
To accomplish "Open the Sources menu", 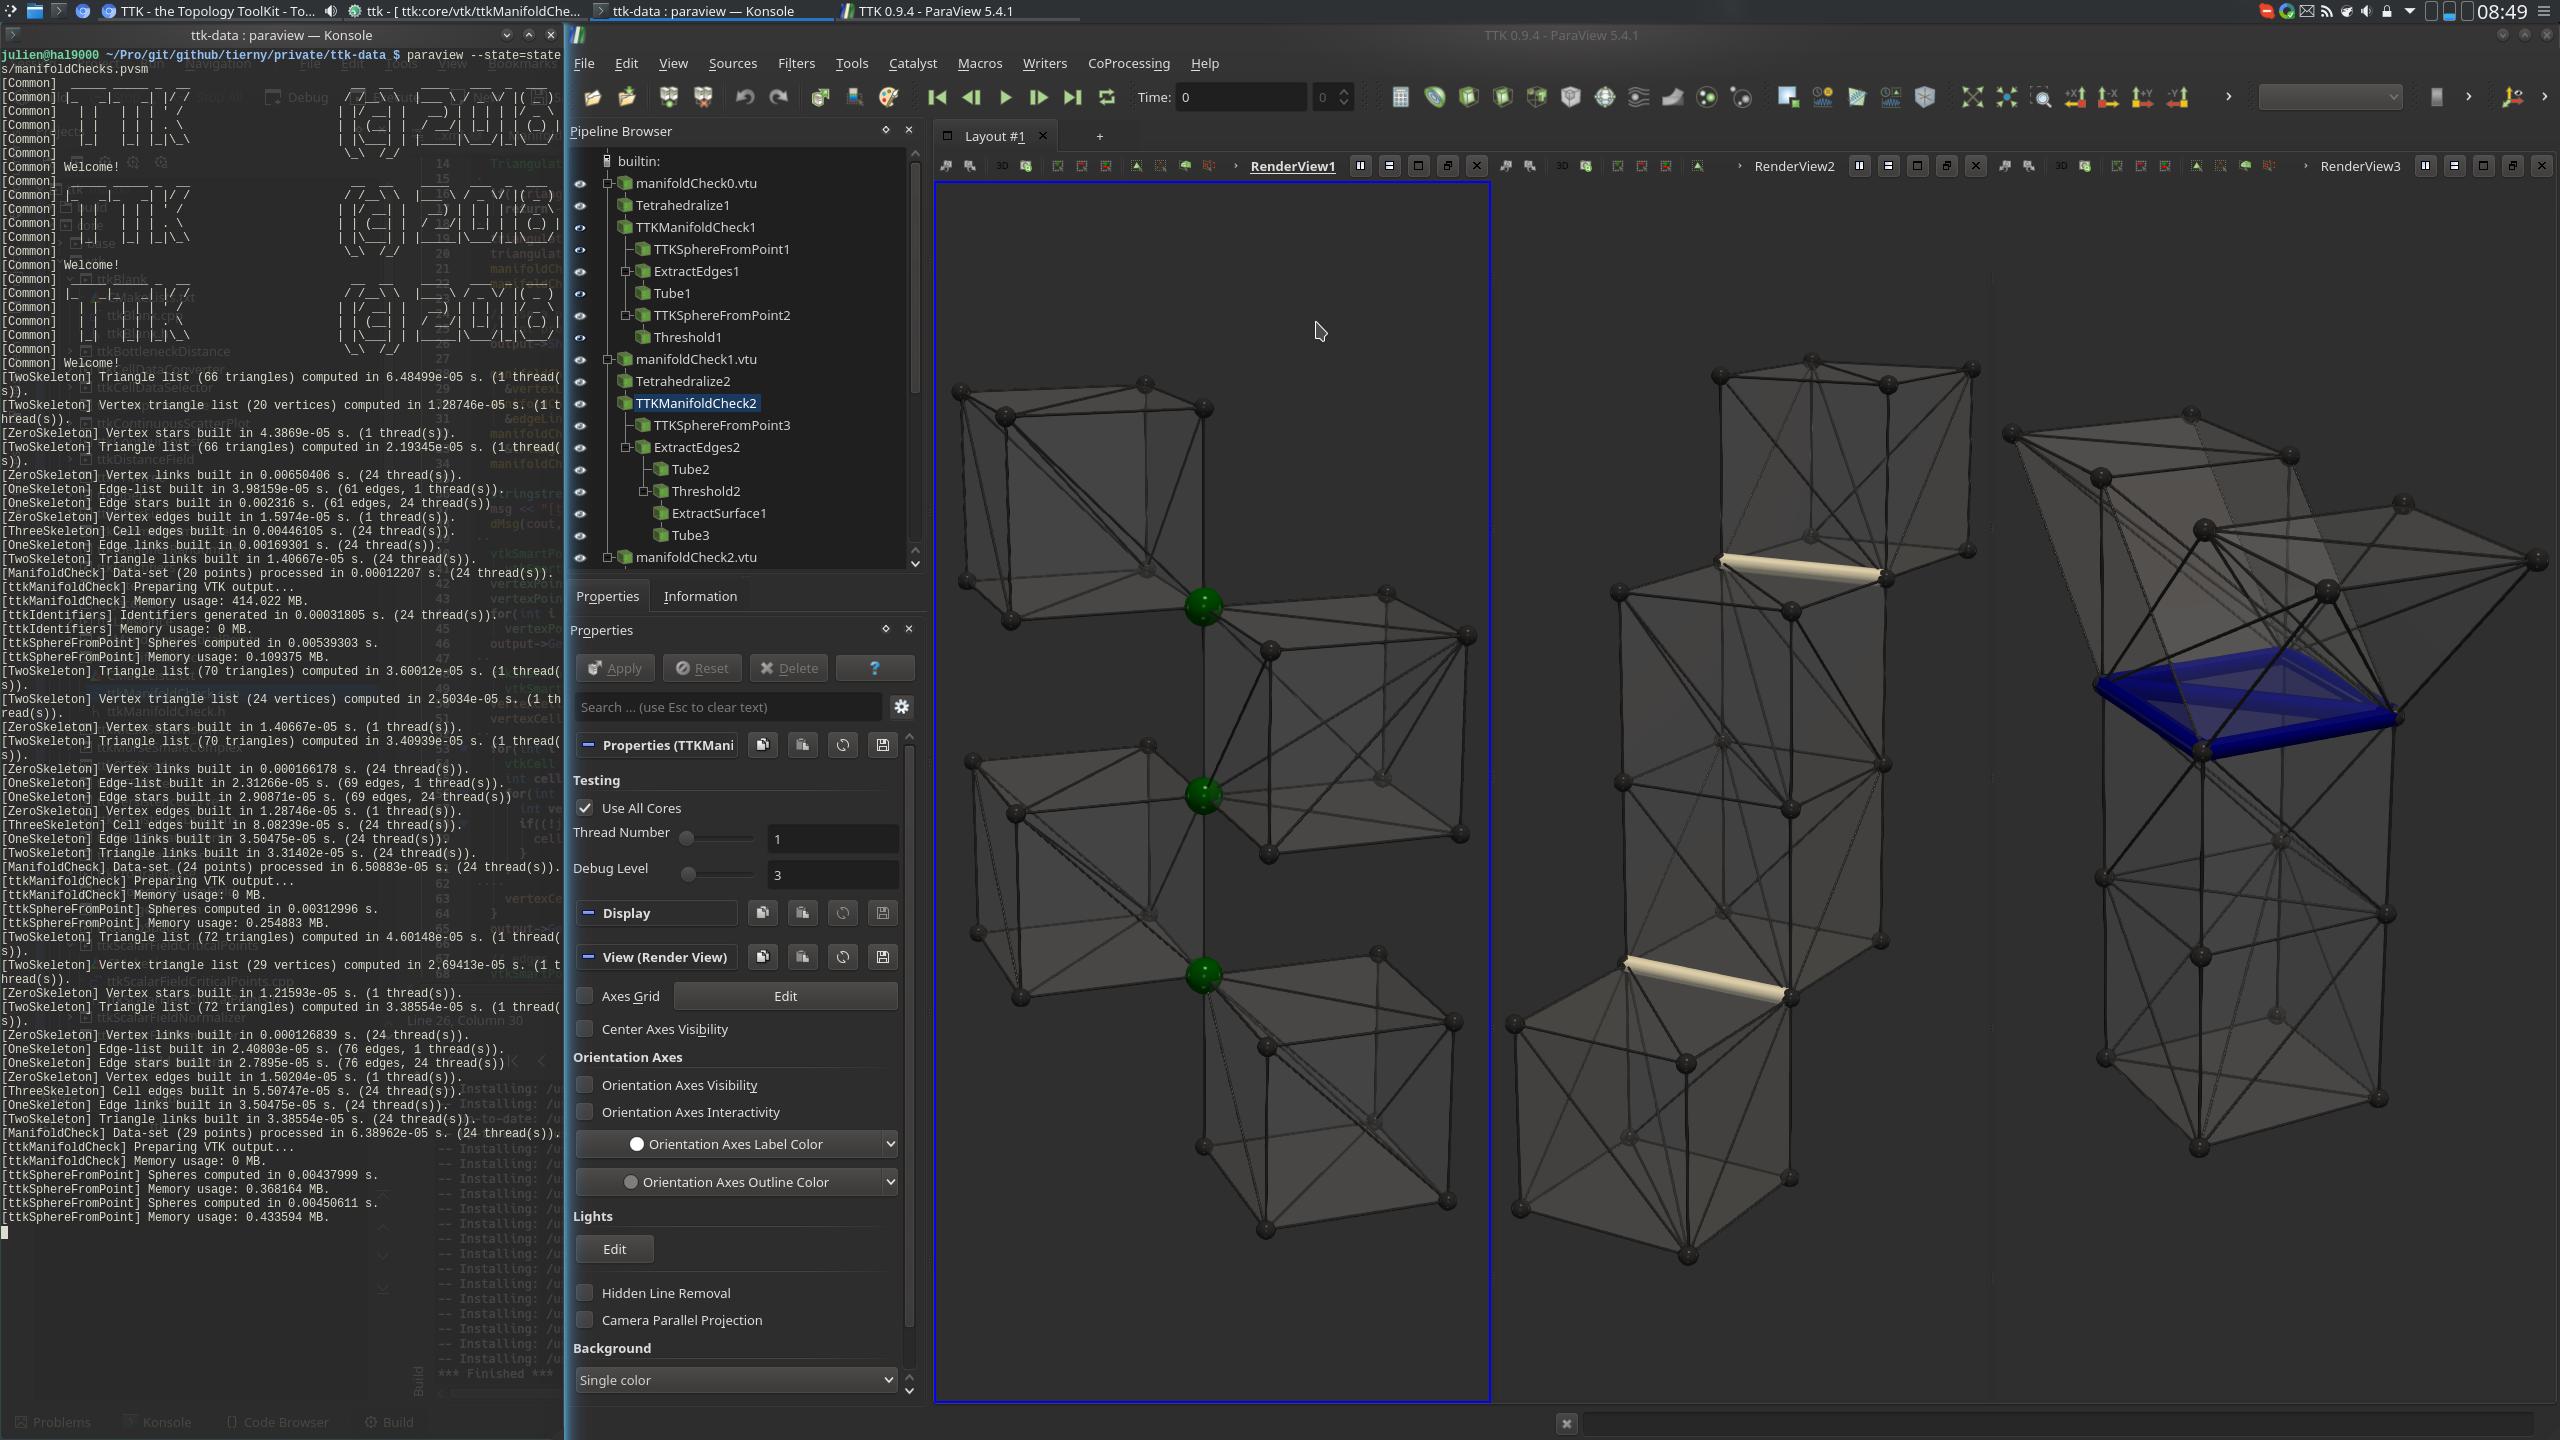I will (731, 63).
